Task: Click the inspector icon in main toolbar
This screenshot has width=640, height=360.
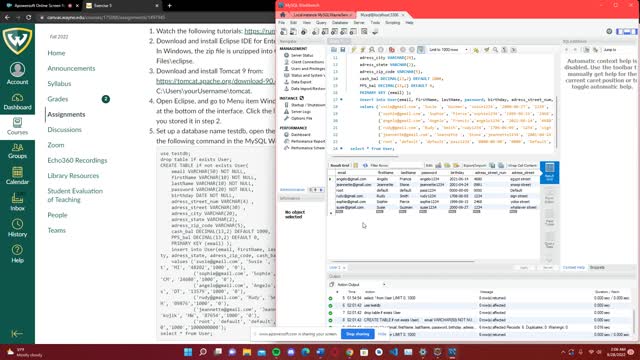Action: [304, 32]
